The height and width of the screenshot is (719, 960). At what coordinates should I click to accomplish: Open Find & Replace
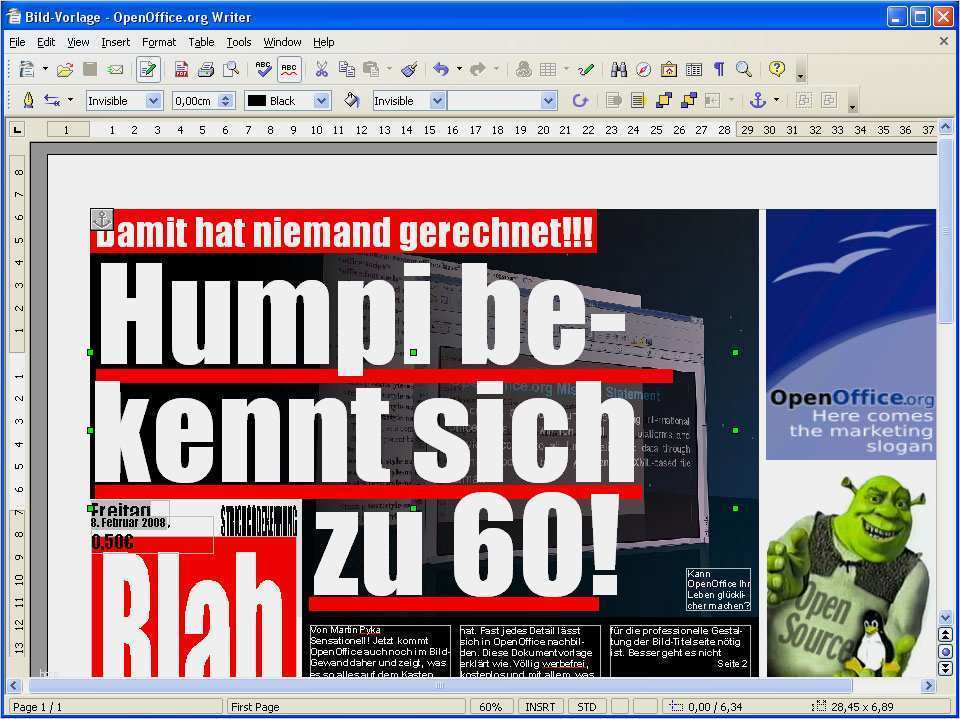click(x=621, y=70)
